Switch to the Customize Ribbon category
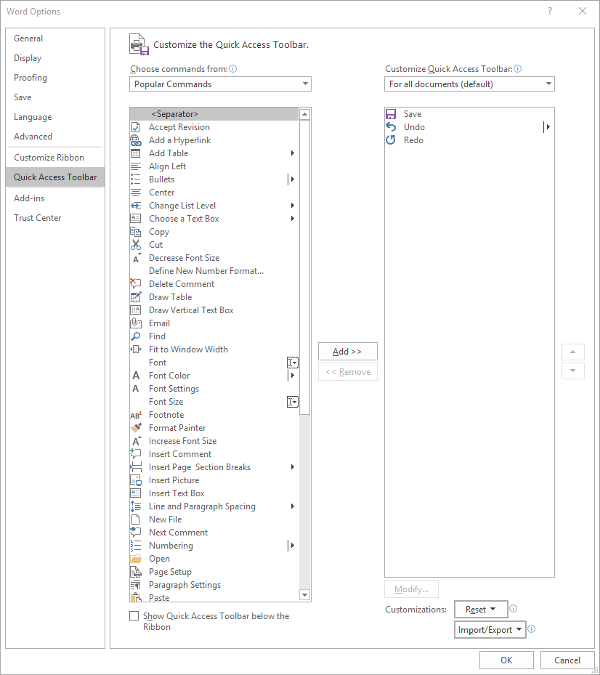600x675 pixels. 49,158
